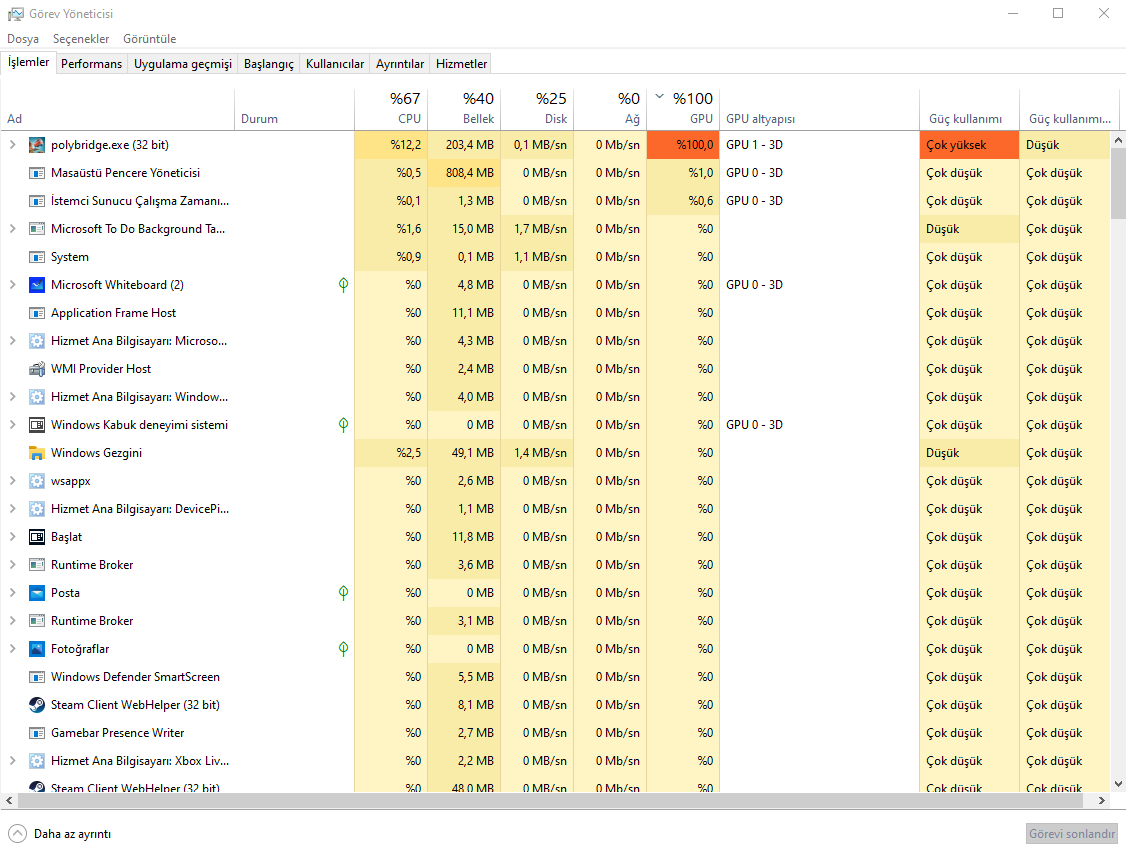Screen dimensions: 1126x854
Task: Expand Hizmet Ana Bilgisayarı: Microso... row
Action: click(x=12, y=341)
